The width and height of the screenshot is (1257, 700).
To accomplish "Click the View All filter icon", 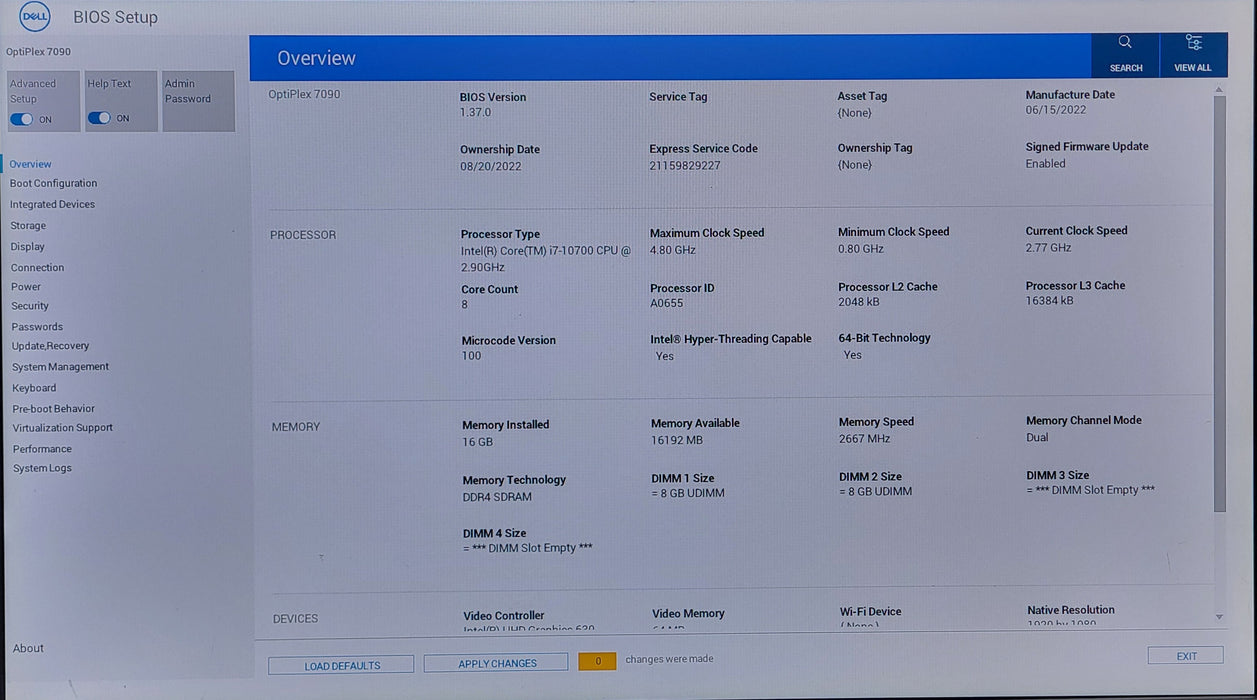I will coord(1193,42).
